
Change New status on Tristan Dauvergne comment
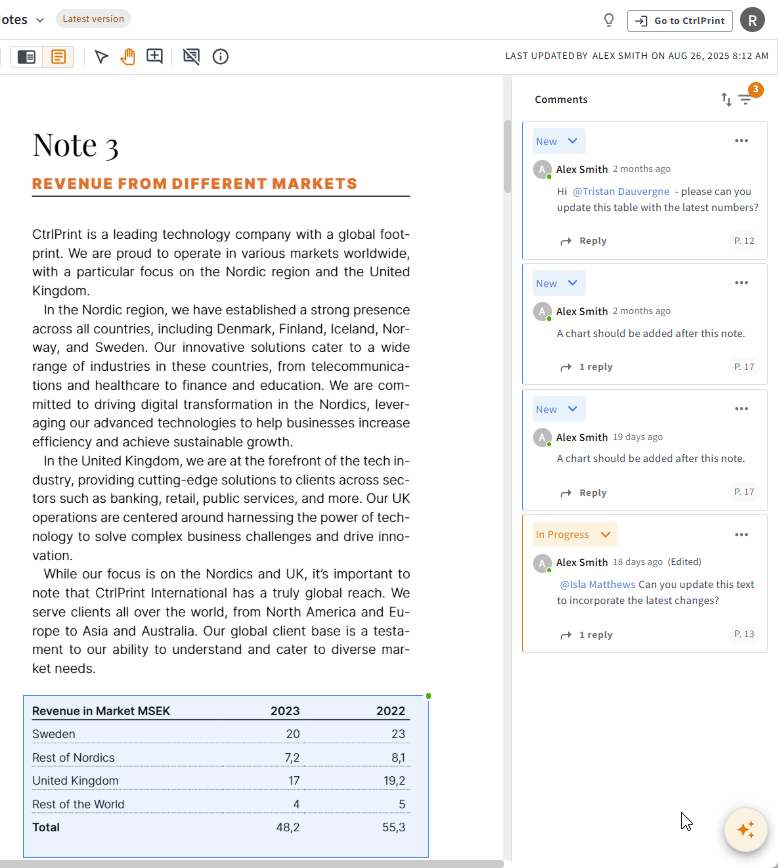point(559,141)
